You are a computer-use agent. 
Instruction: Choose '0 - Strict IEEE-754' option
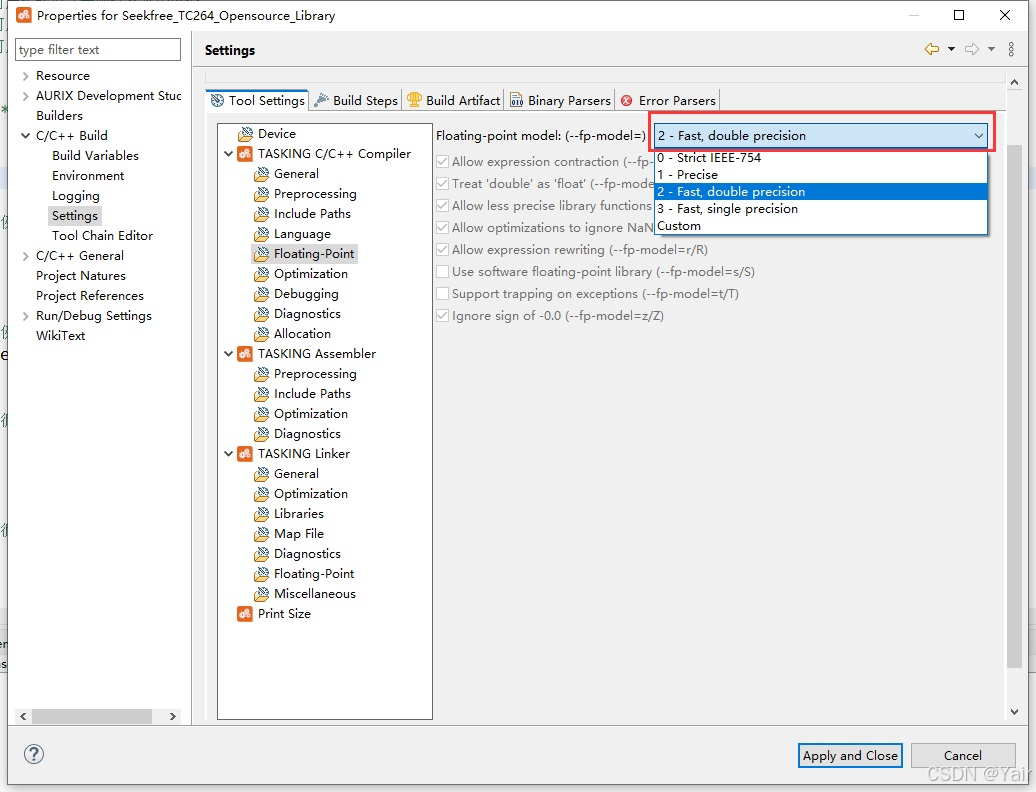pos(821,158)
